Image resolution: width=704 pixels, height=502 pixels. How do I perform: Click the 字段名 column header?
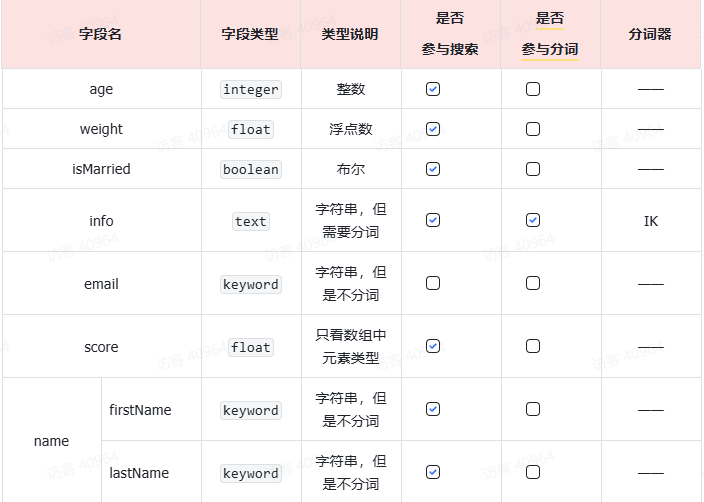click(101, 34)
